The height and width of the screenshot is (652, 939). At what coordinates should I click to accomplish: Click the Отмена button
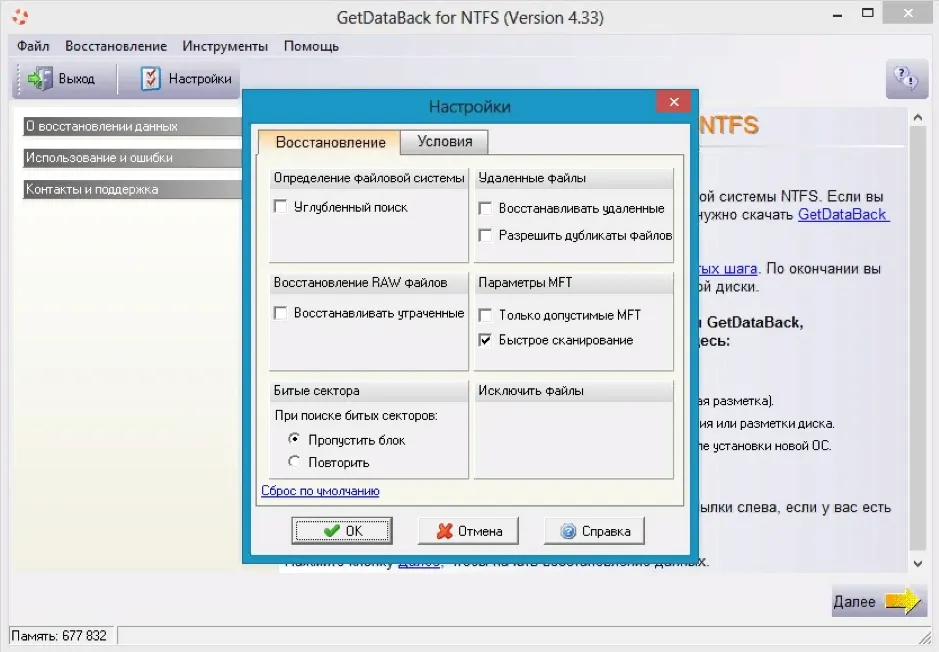pyautogui.click(x=468, y=531)
